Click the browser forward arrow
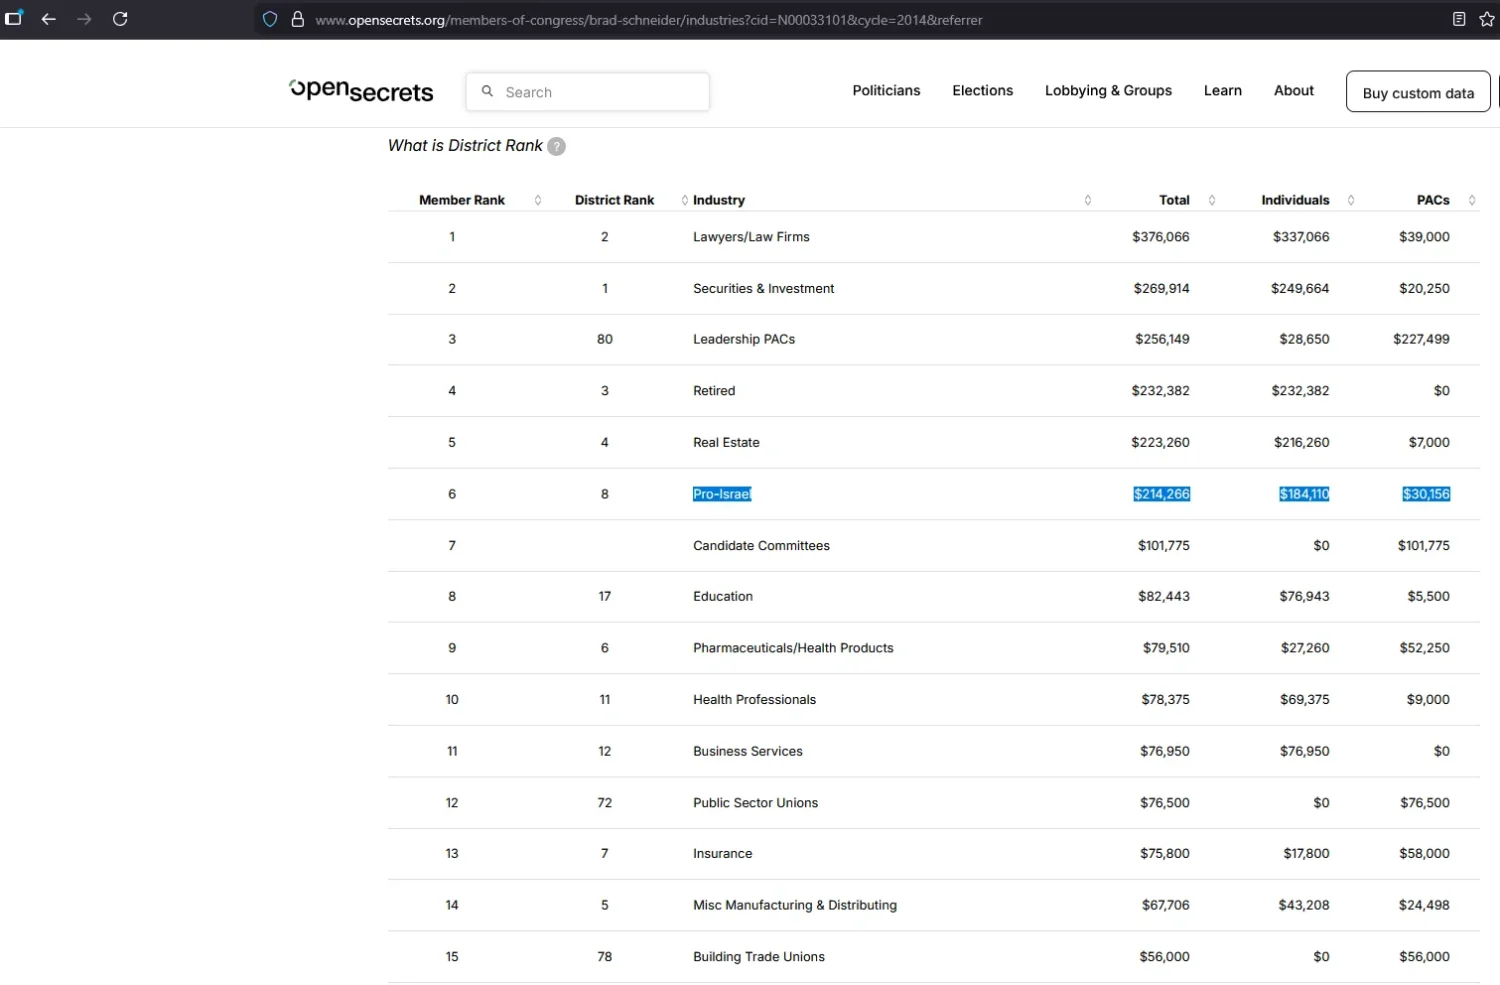This screenshot has width=1500, height=985. coord(84,19)
